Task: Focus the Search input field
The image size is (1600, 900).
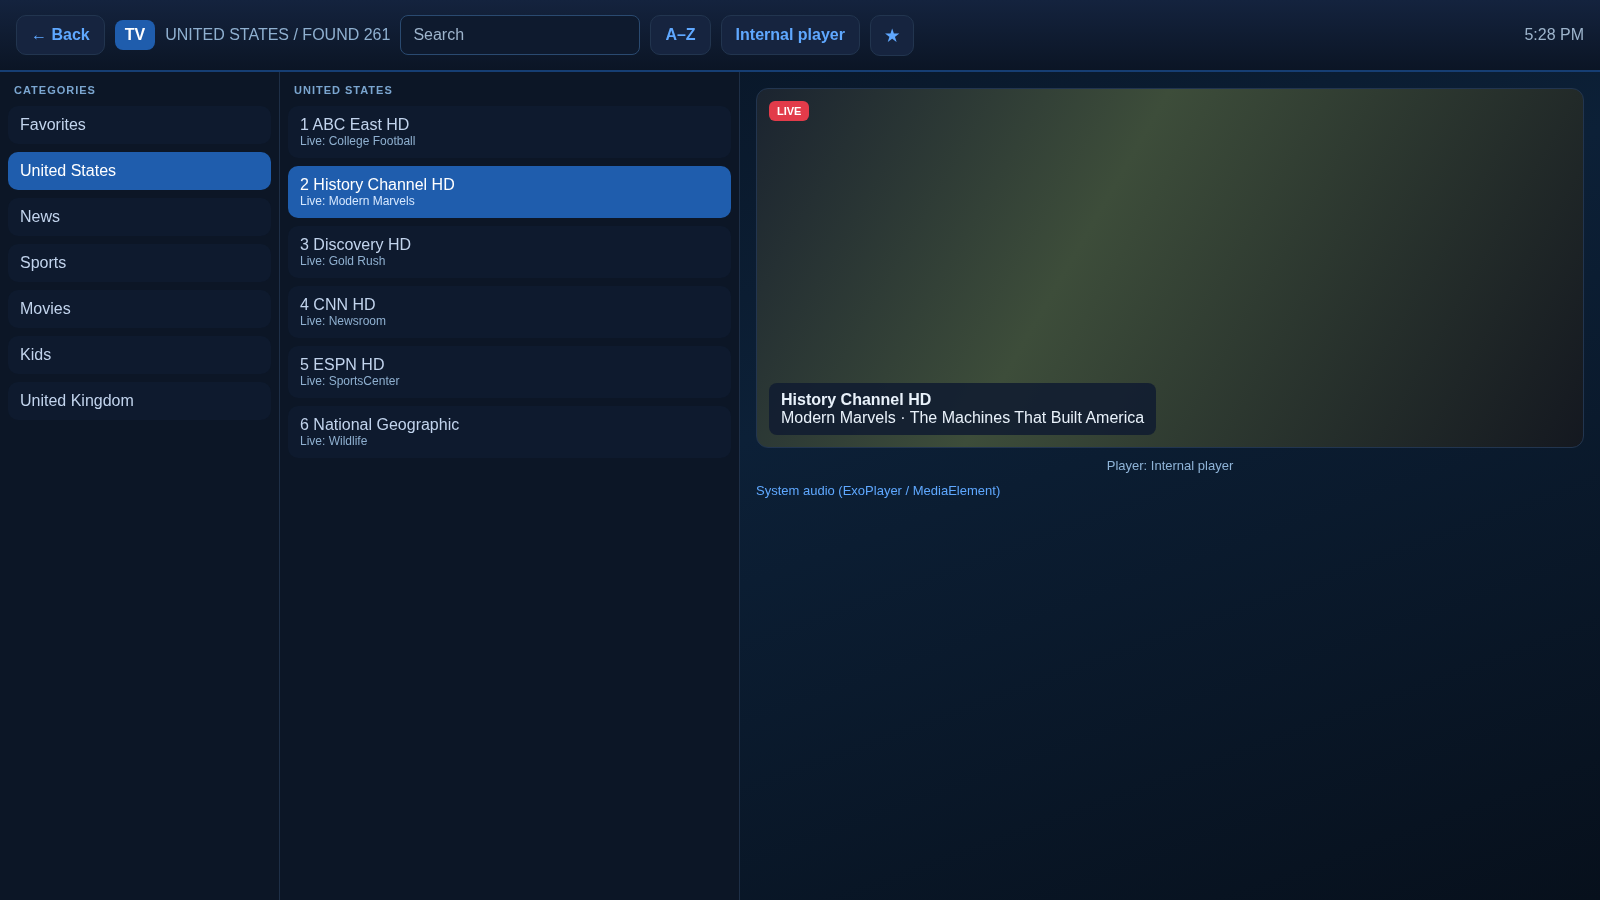Action: 520,35
